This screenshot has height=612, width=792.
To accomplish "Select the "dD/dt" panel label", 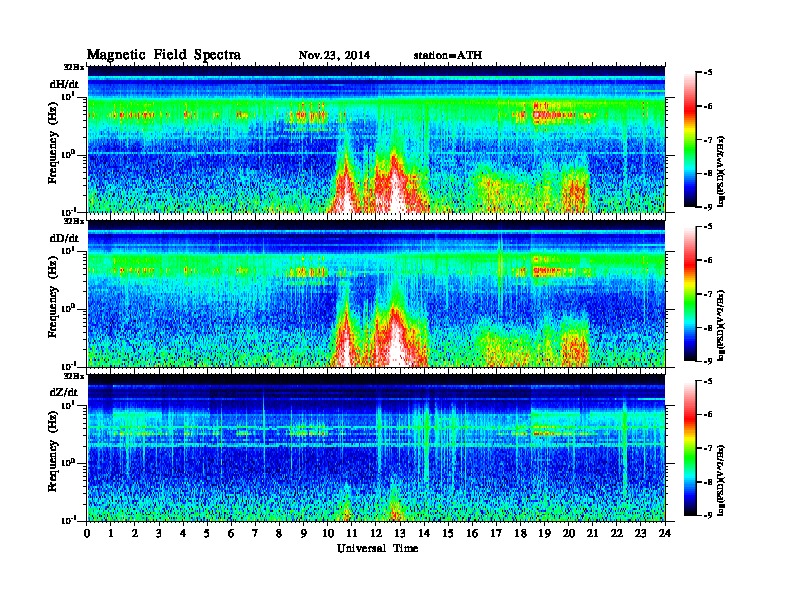I will [x=64, y=238].
